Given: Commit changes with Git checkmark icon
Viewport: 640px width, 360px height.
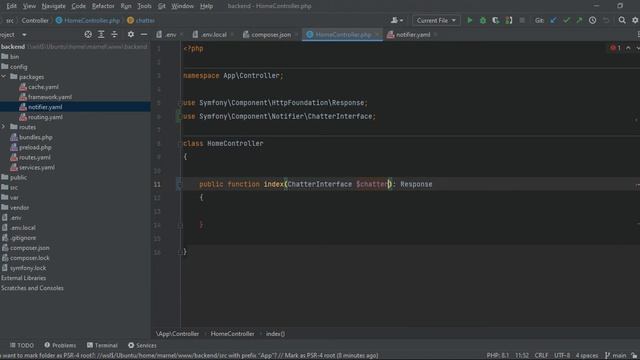Looking at the screenshot, I should point(566,20).
